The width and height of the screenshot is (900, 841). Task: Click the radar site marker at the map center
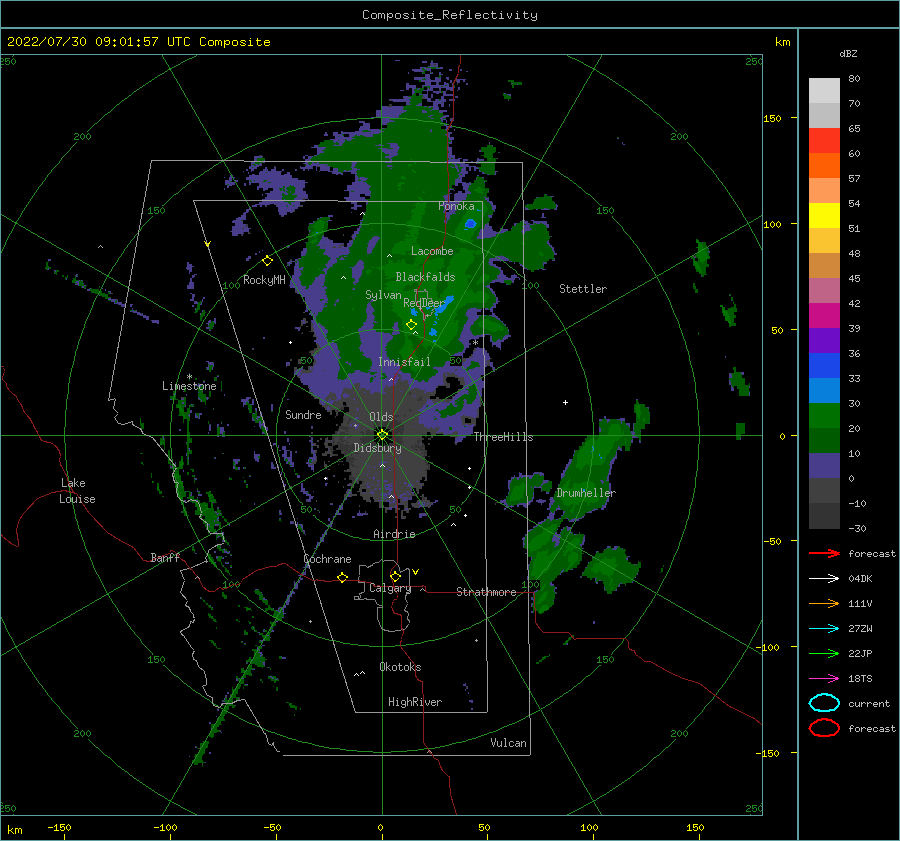coord(382,435)
